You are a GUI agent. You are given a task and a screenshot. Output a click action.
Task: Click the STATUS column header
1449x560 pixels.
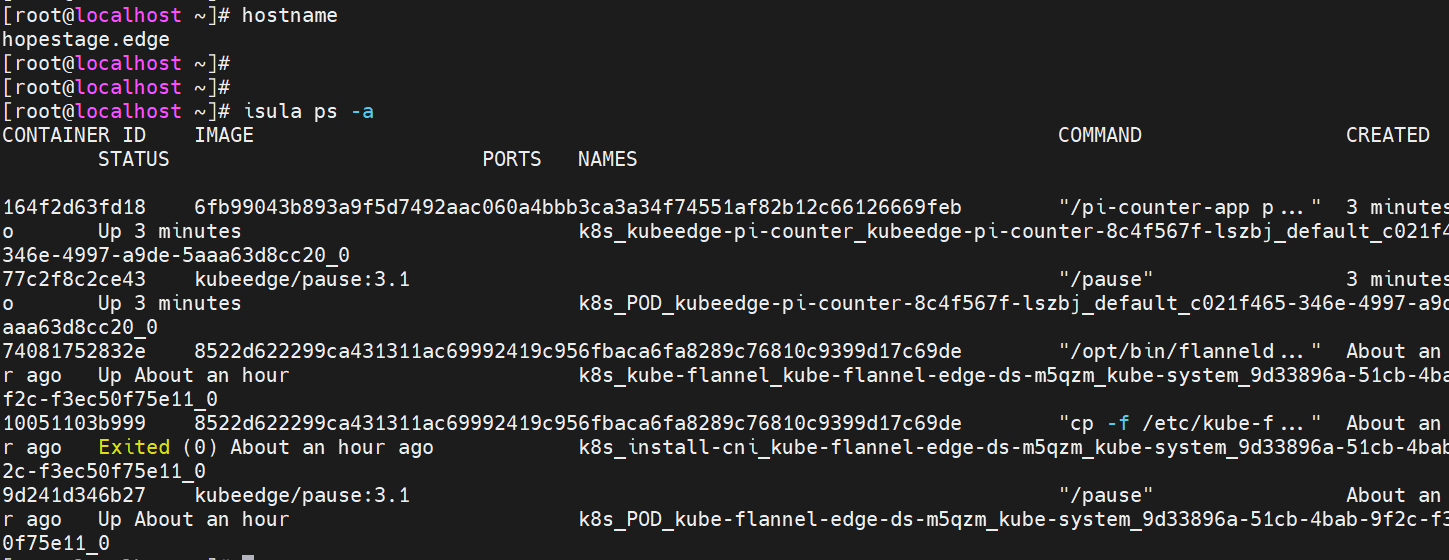[x=133, y=159]
